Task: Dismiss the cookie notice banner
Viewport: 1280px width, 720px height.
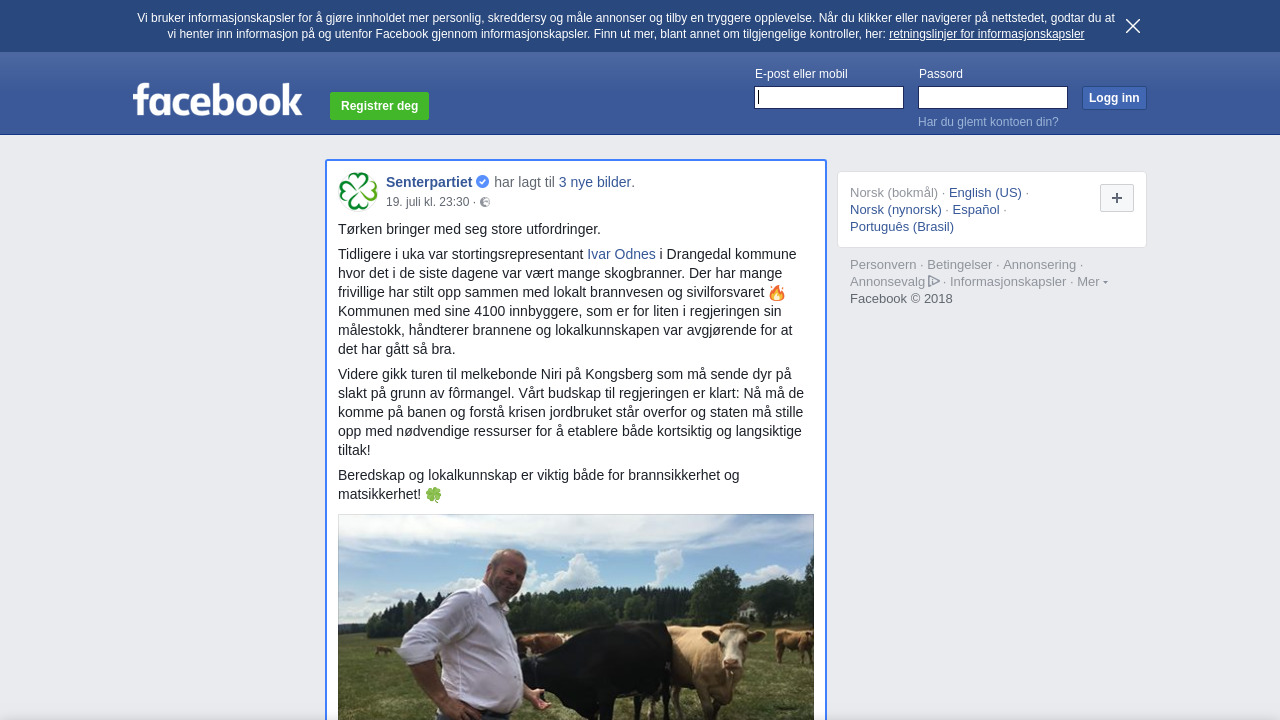Action: pos(1133,26)
